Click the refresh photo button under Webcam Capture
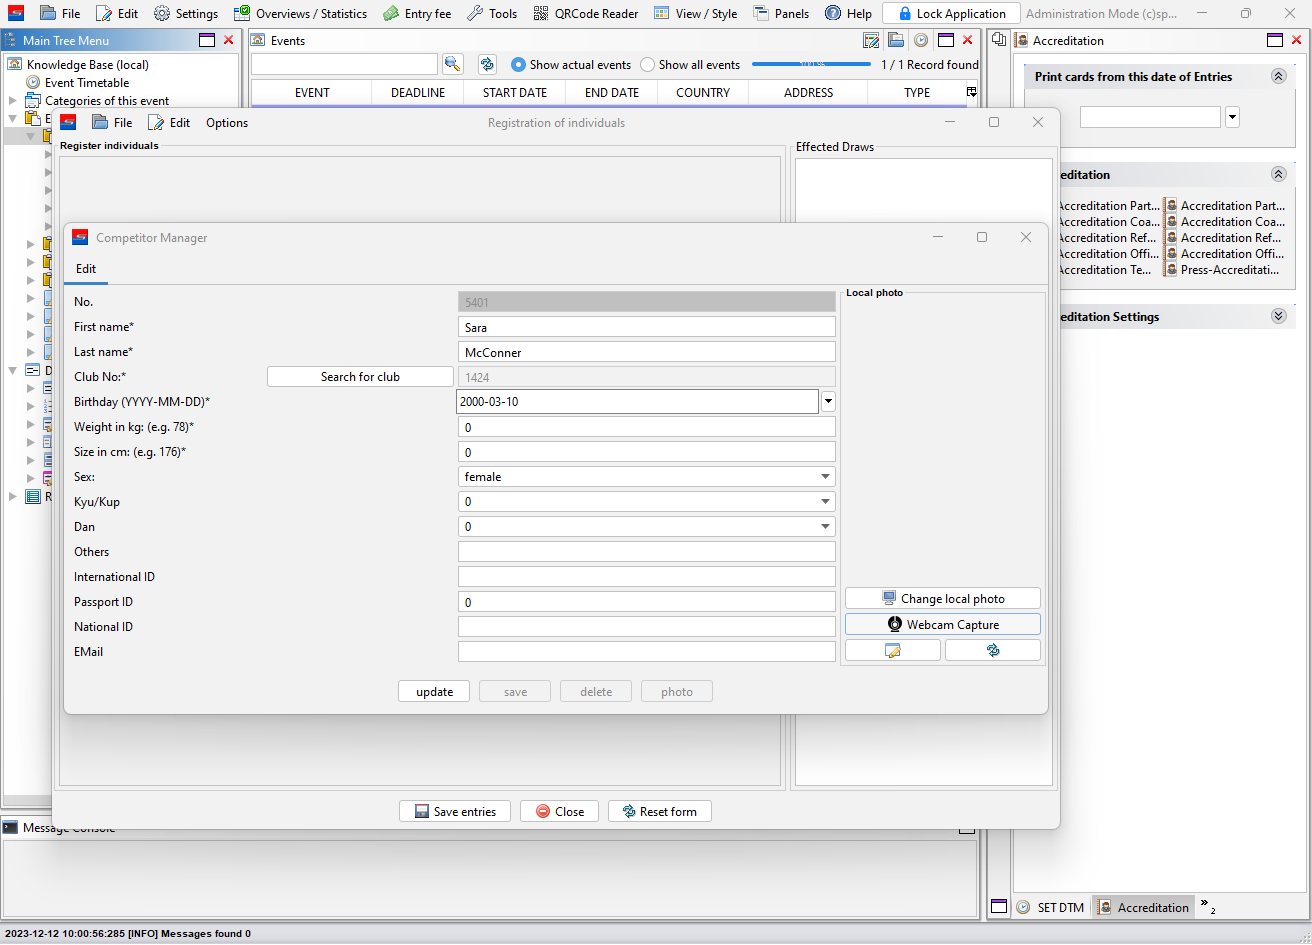 coord(992,650)
